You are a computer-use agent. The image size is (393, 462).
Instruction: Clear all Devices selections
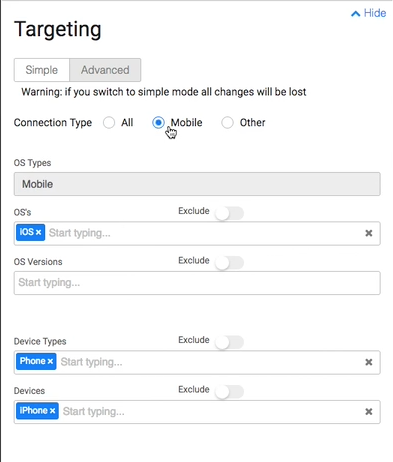point(369,412)
